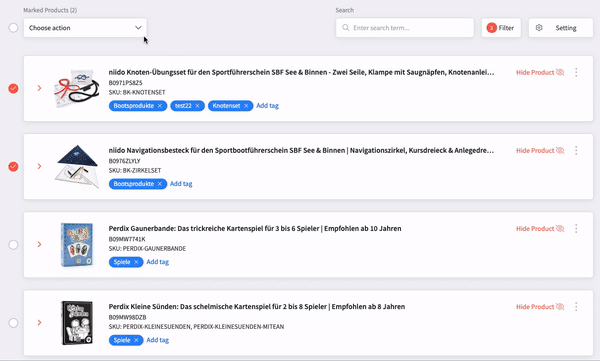This screenshot has height=361, width=600.
Task: Uncheck the niido Knoten-Übungsset product
Action: point(13,88)
